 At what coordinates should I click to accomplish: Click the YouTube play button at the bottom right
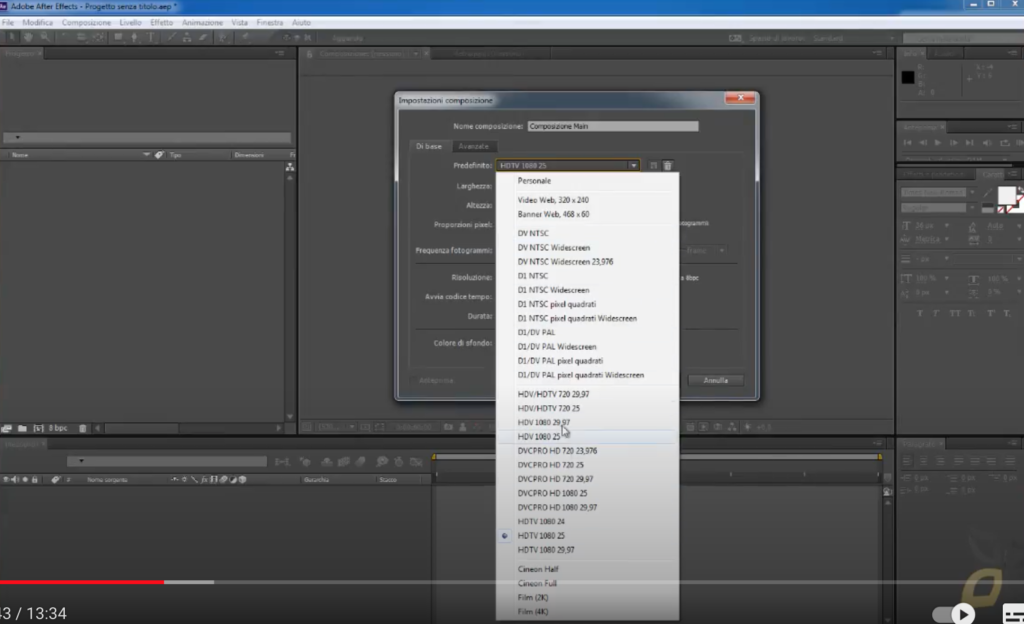(x=963, y=614)
